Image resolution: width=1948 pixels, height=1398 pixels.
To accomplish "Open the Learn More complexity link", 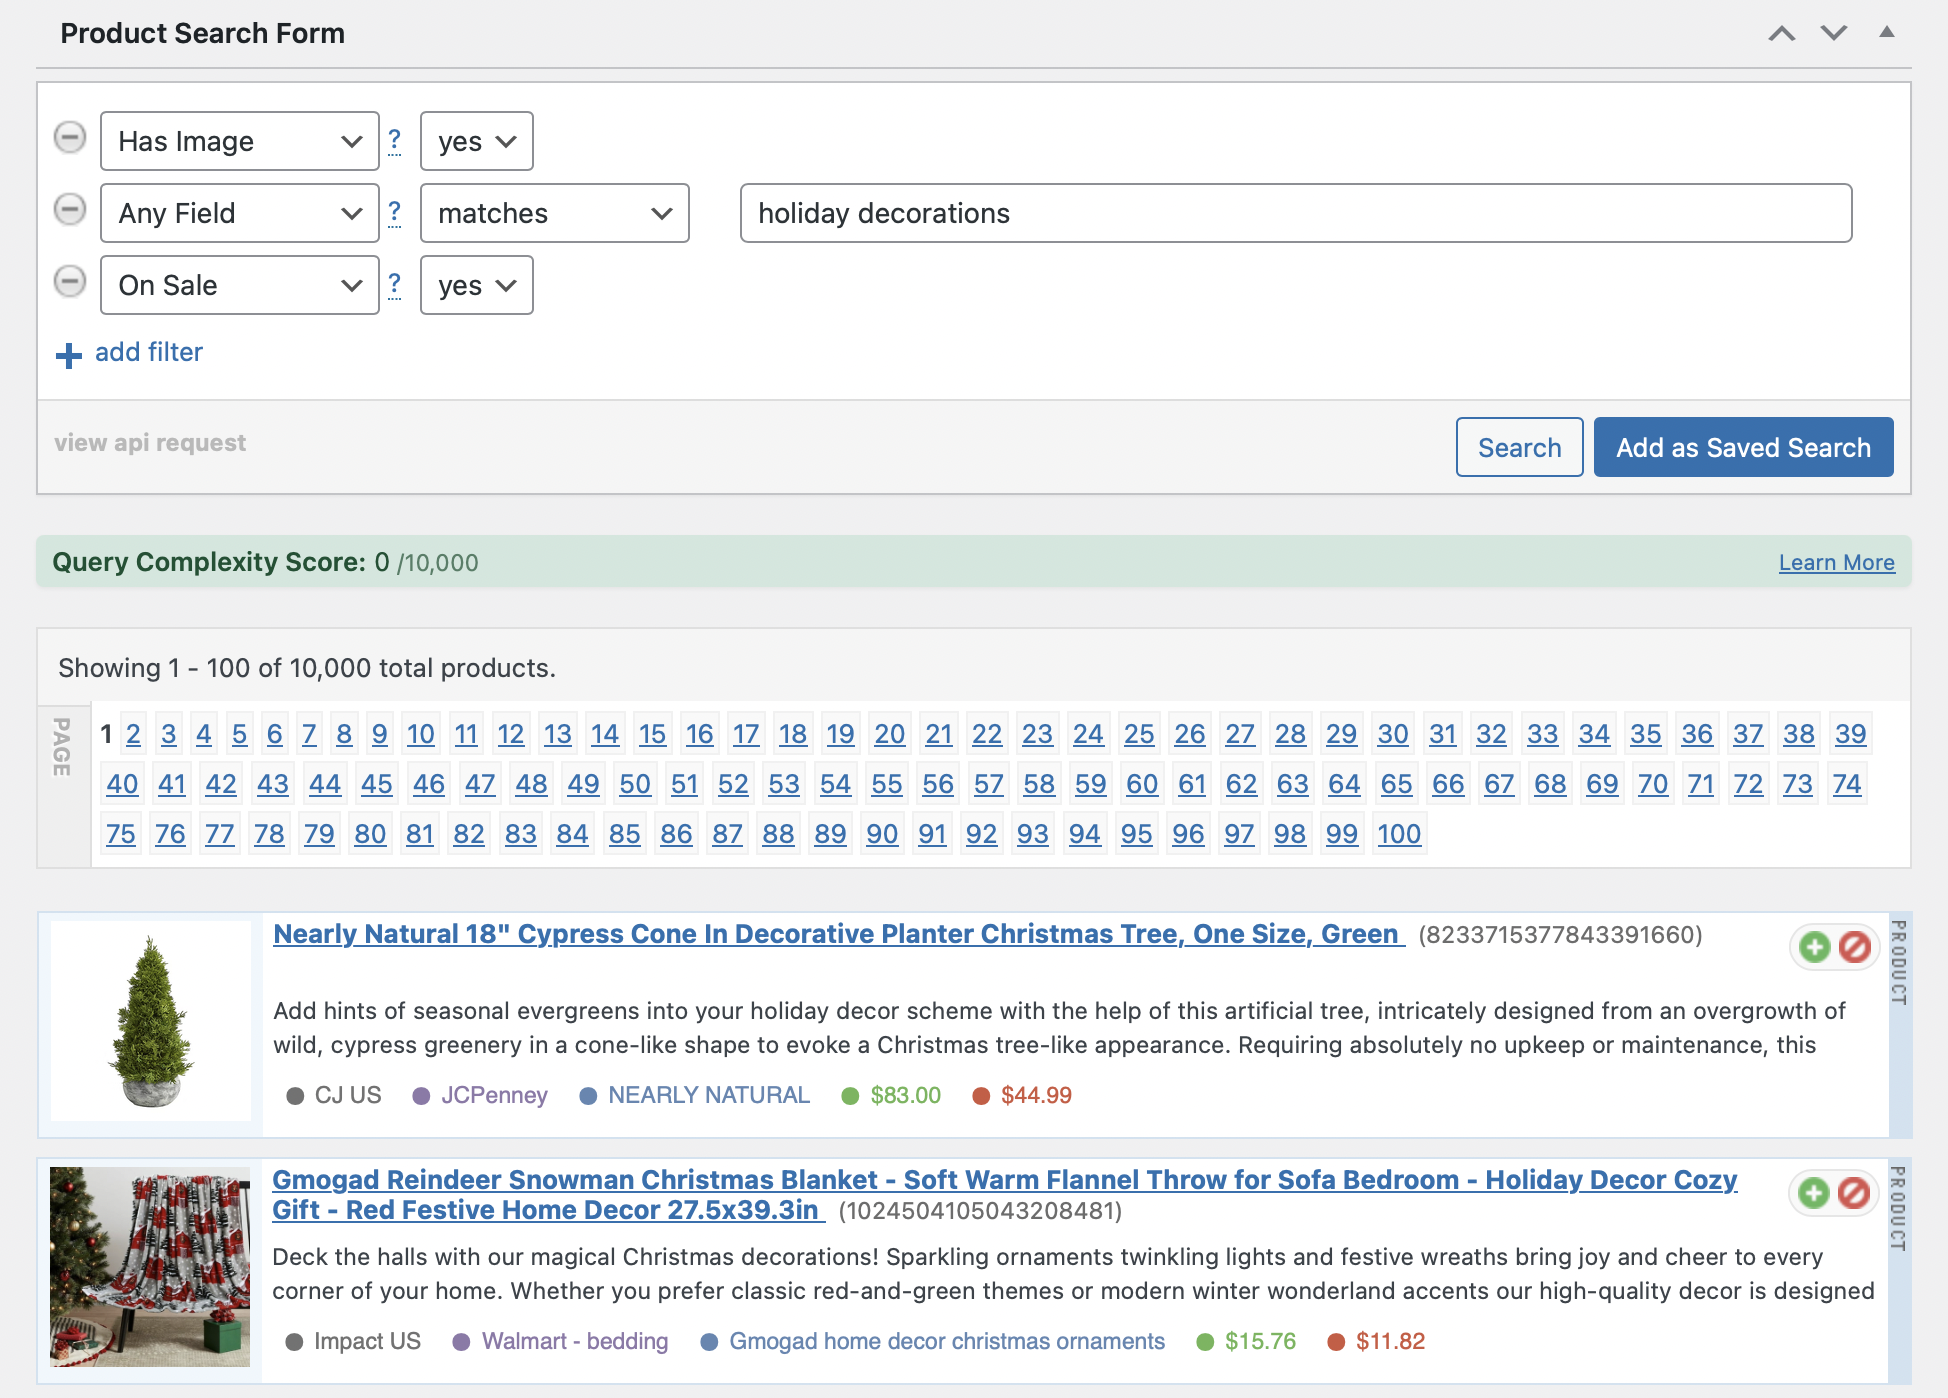I will tap(1836, 562).
